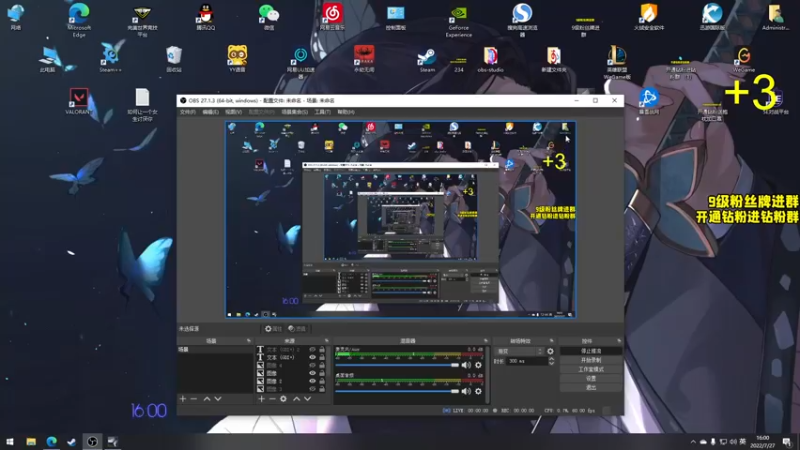Toggle visibility of 文本 (GDI+) 2 source

(312, 350)
